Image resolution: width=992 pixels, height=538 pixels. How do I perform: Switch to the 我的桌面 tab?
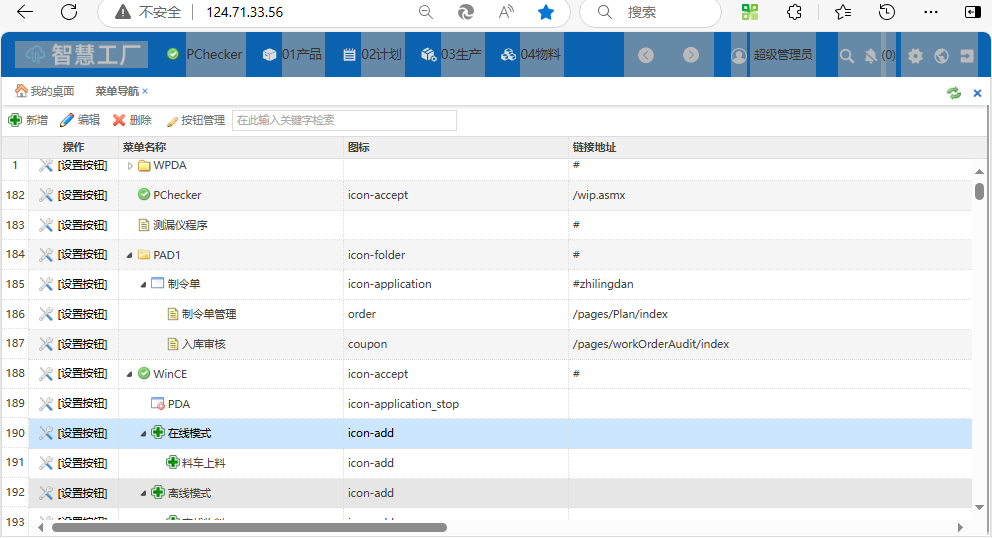point(45,91)
